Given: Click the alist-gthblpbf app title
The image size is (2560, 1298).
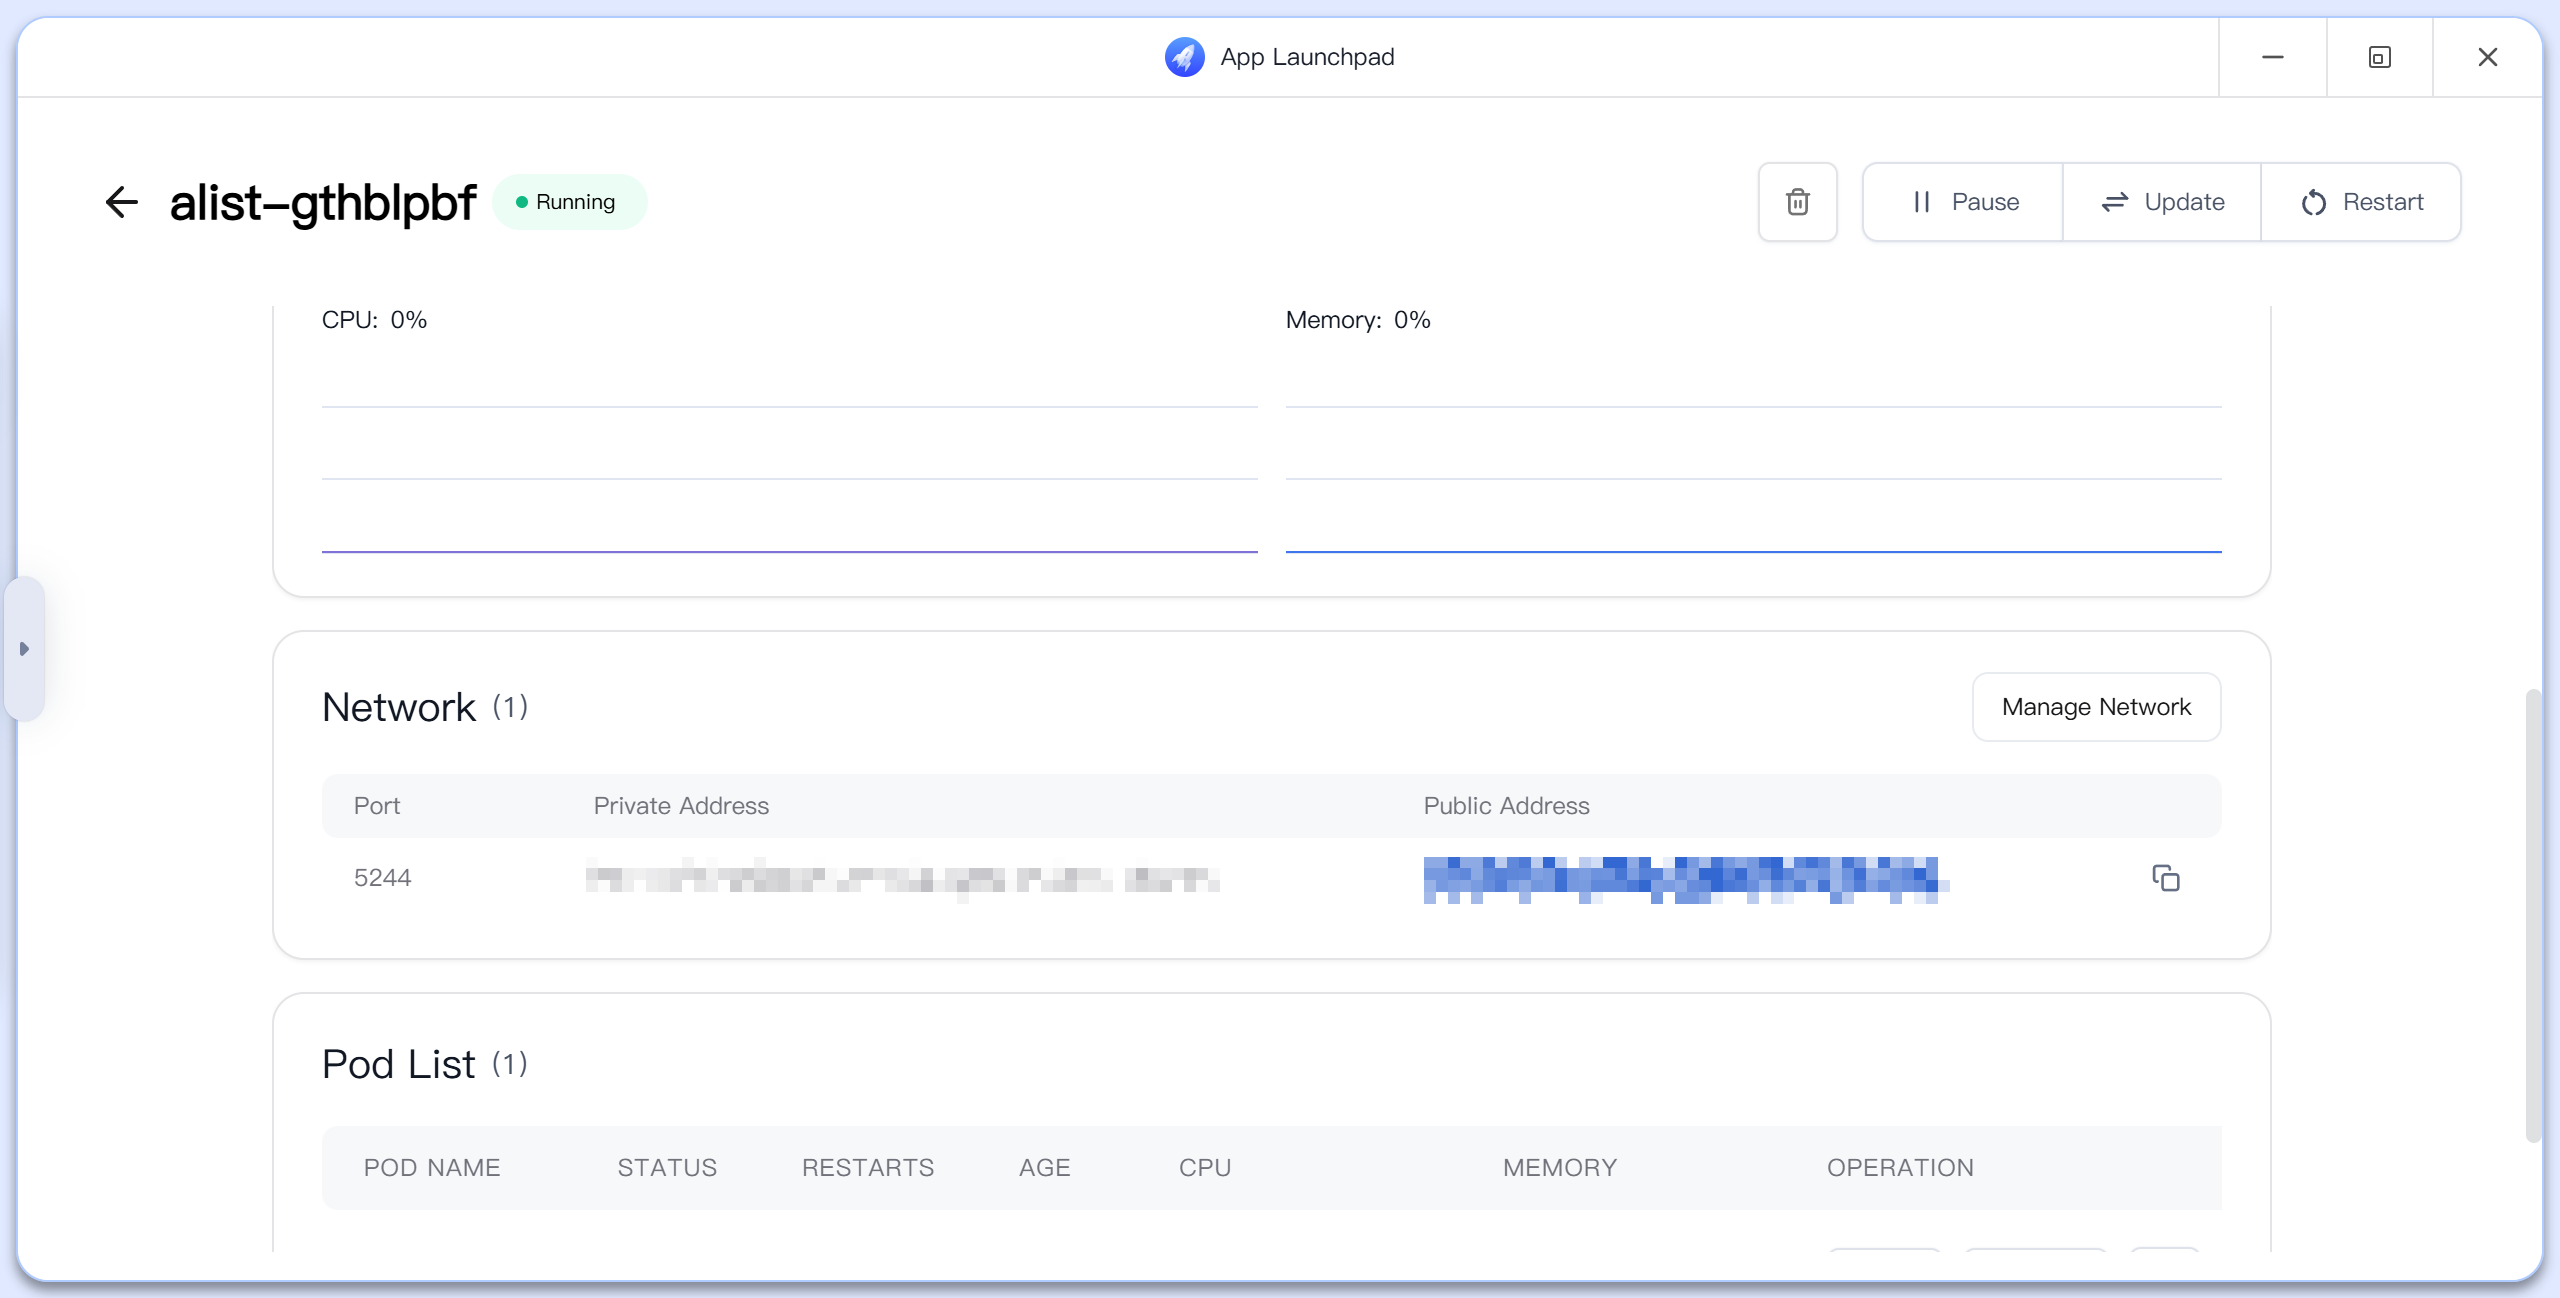Looking at the screenshot, I should 323,203.
